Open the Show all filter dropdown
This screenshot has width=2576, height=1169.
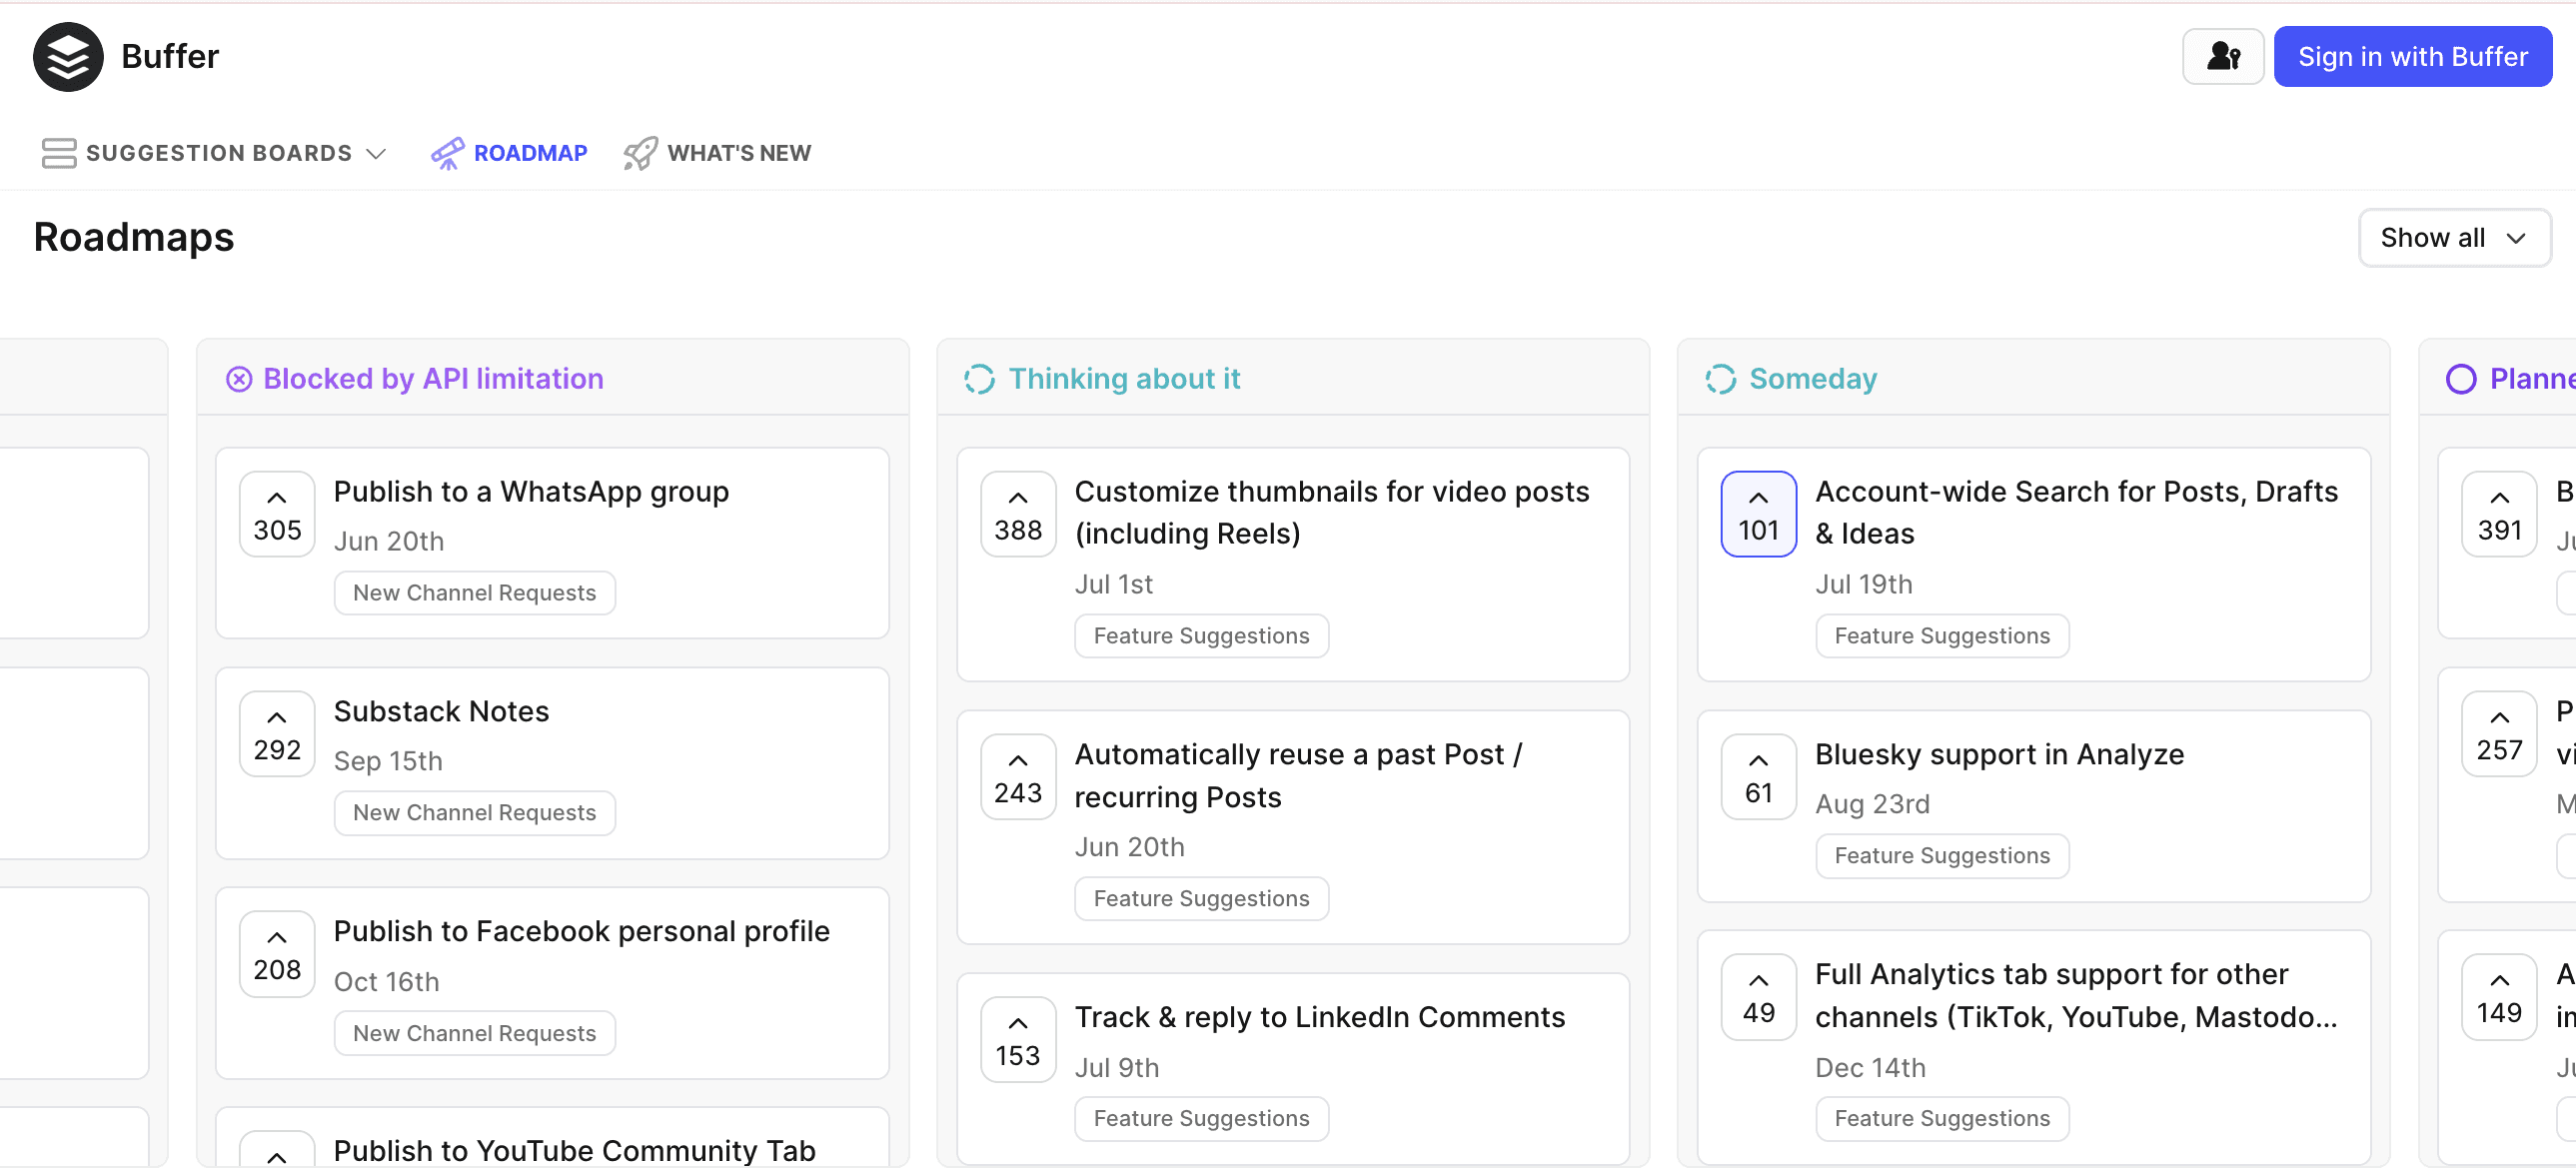point(2454,238)
